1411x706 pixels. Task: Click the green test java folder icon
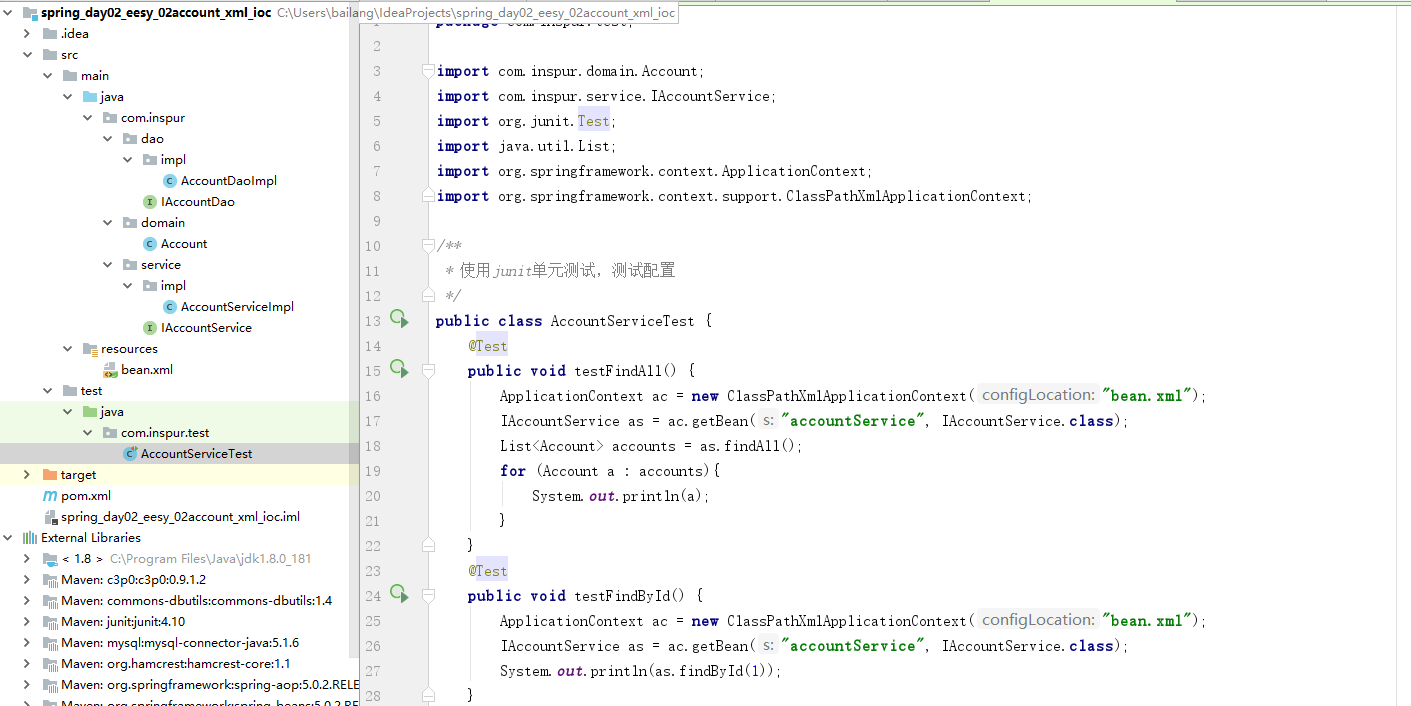pos(90,412)
